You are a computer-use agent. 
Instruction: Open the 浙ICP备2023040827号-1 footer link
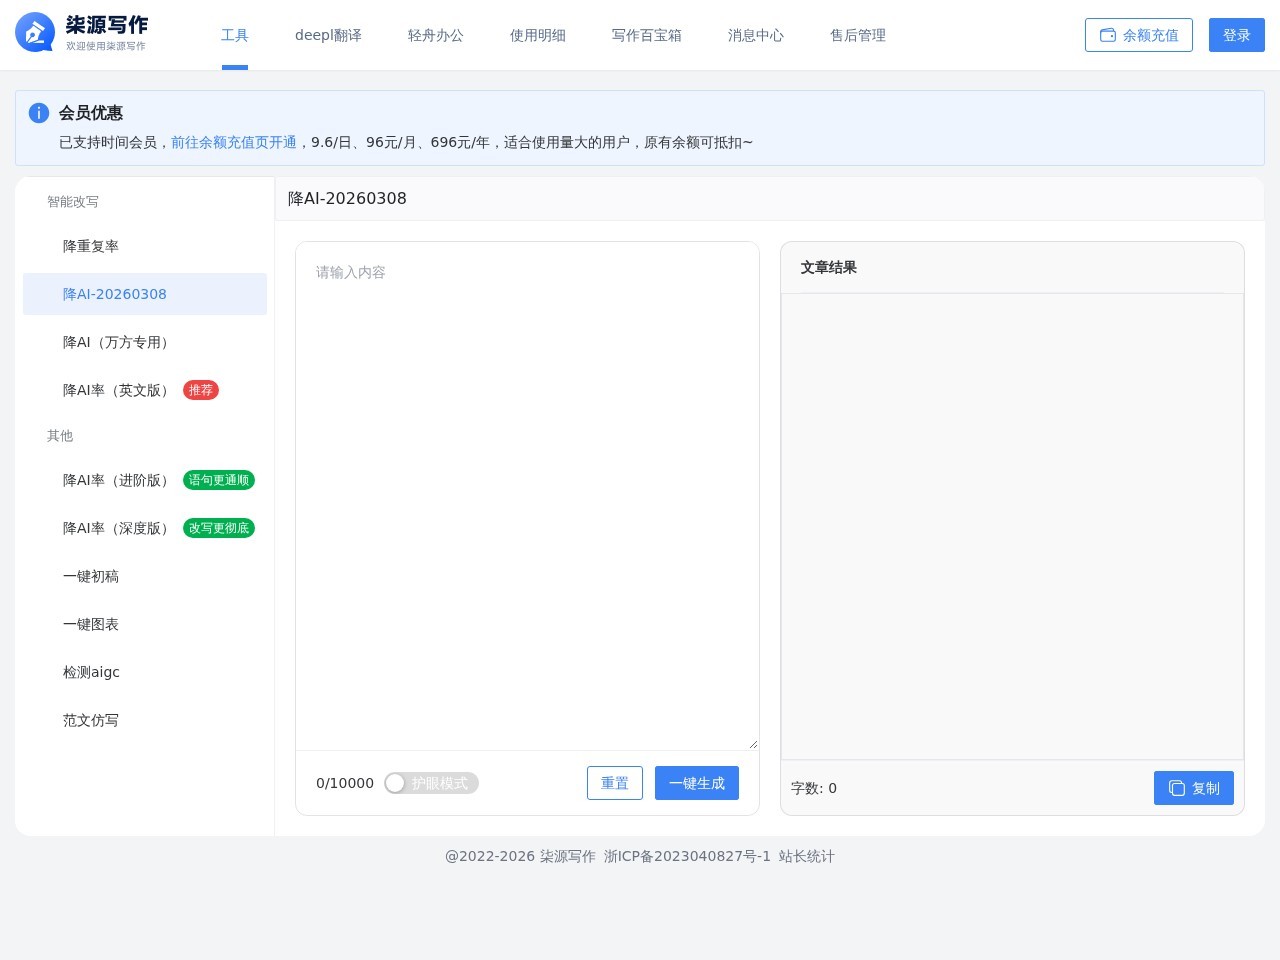[x=688, y=856]
